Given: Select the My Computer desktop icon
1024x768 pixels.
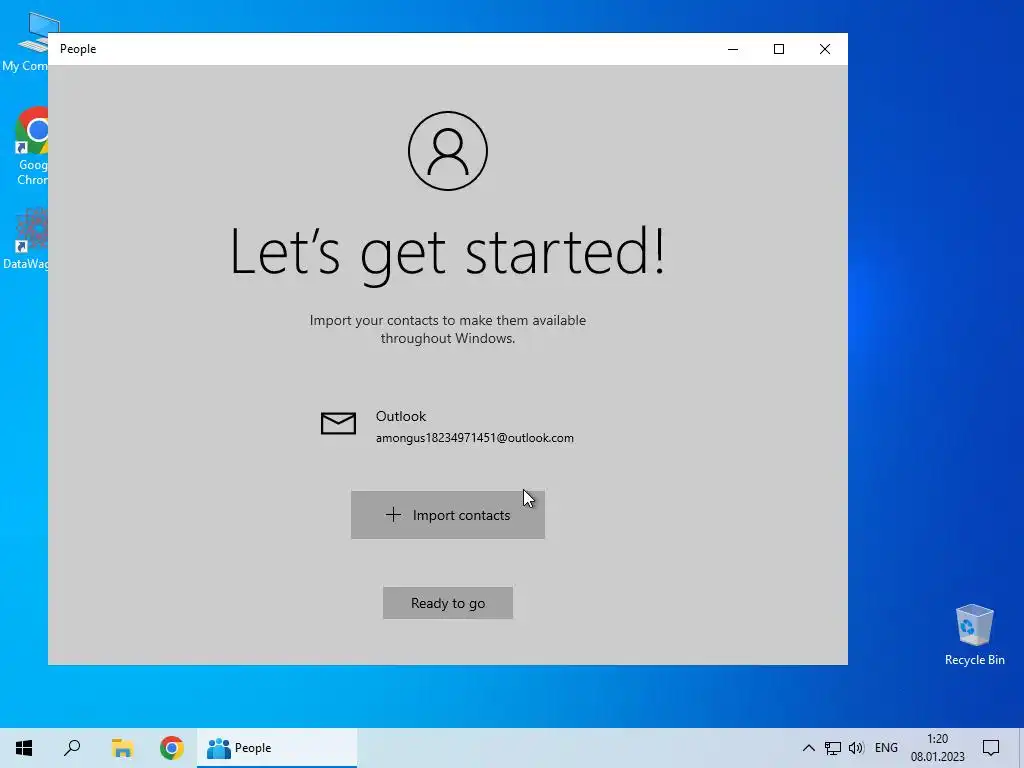Looking at the screenshot, I should coord(26,42).
